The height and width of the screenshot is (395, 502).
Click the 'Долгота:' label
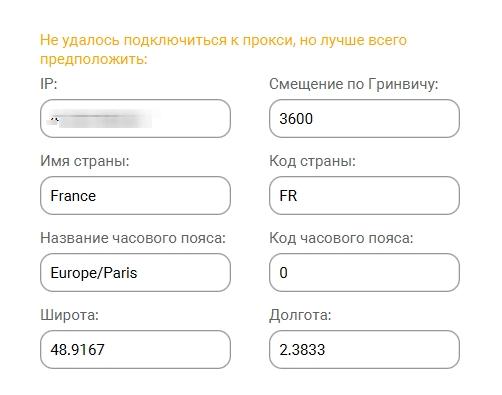(x=300, y=315)
